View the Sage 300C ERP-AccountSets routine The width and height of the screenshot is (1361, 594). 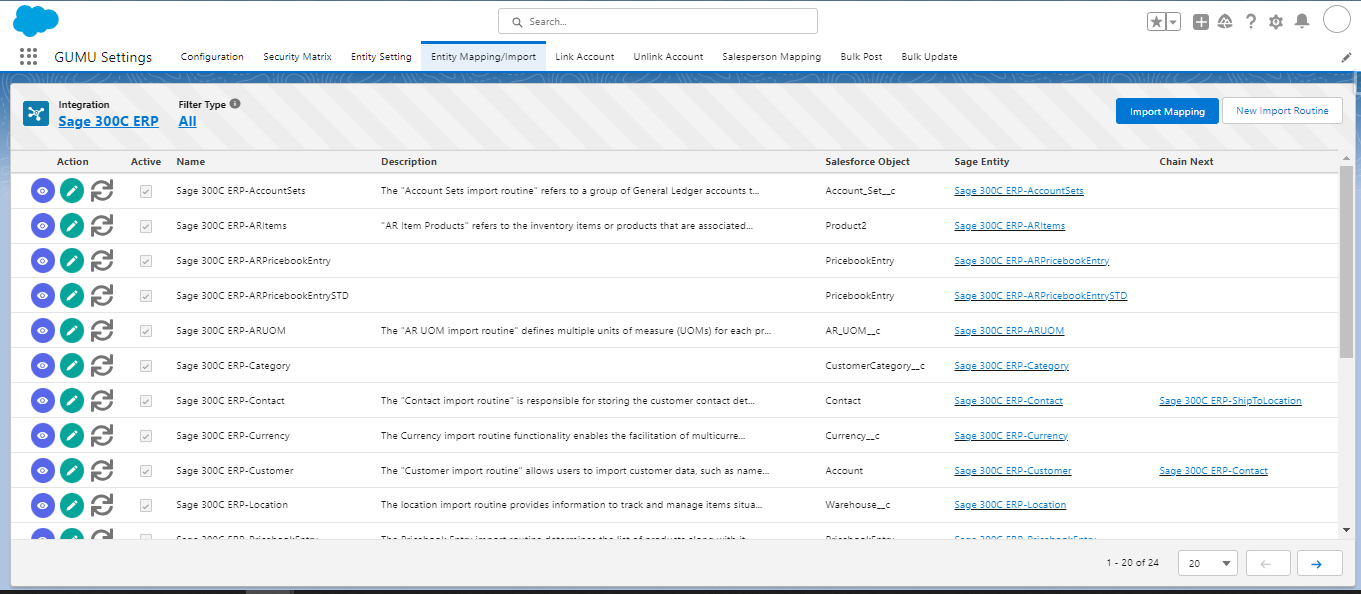click(42, 191)
